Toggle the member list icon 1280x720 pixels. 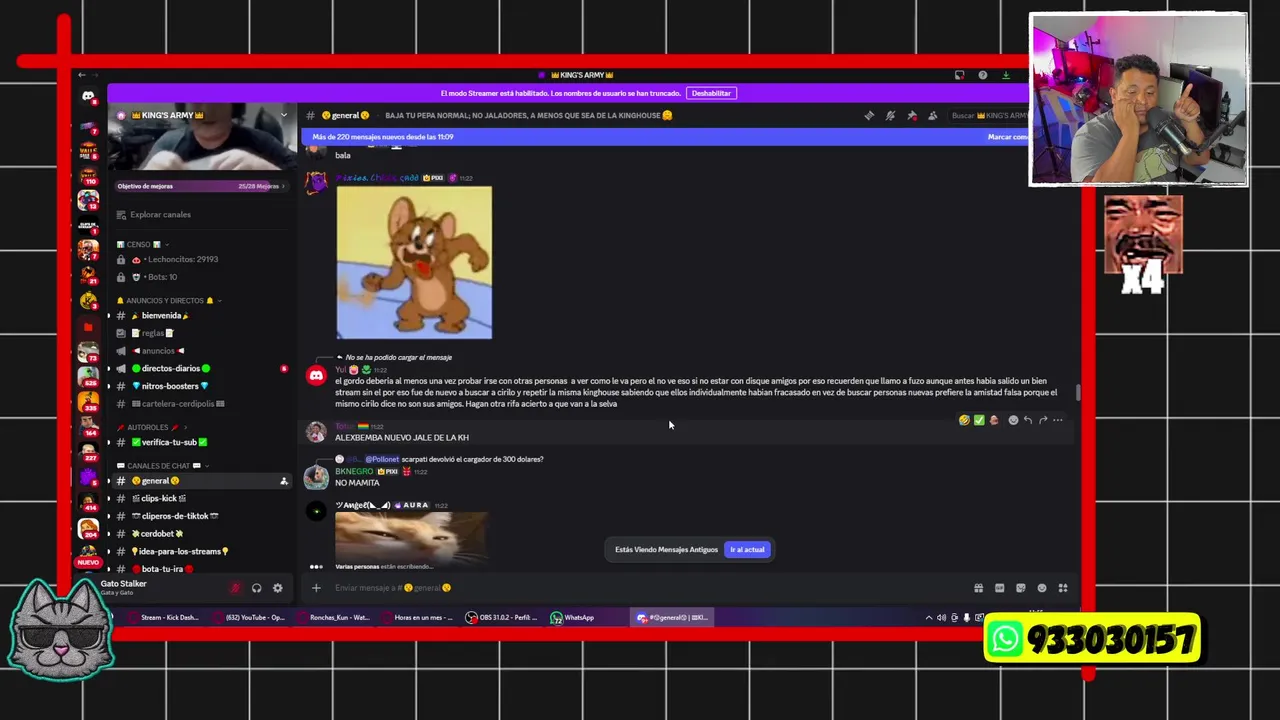(x=933, y=115)
